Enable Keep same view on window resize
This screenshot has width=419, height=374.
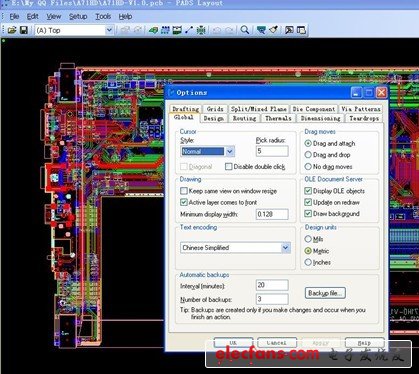(184, 191)
